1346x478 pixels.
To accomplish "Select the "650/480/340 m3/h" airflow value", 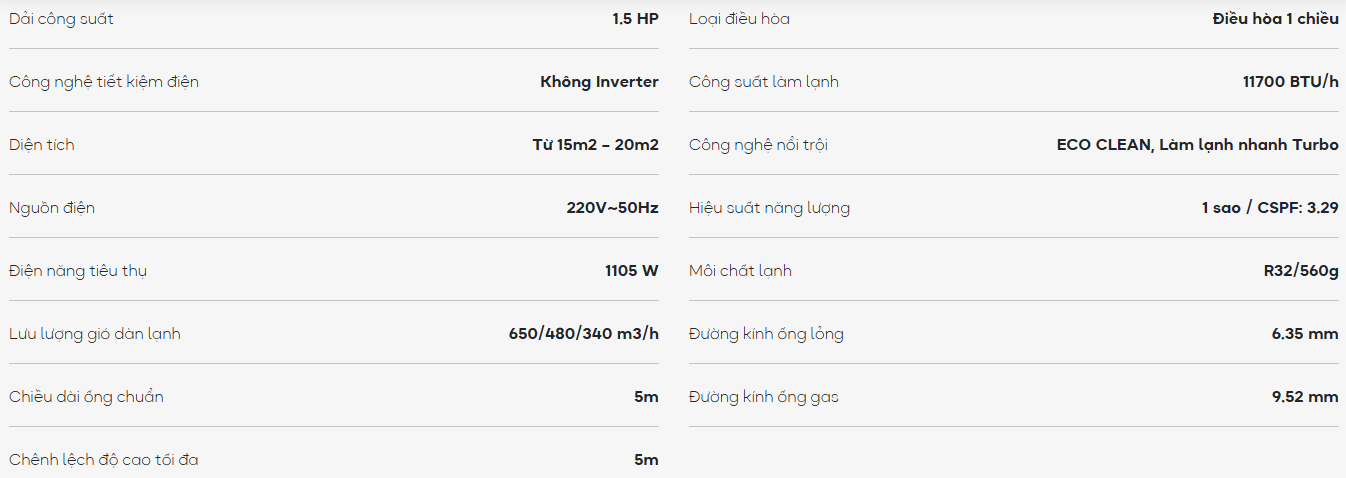I will pyautogui.click(x=583, y=334).
